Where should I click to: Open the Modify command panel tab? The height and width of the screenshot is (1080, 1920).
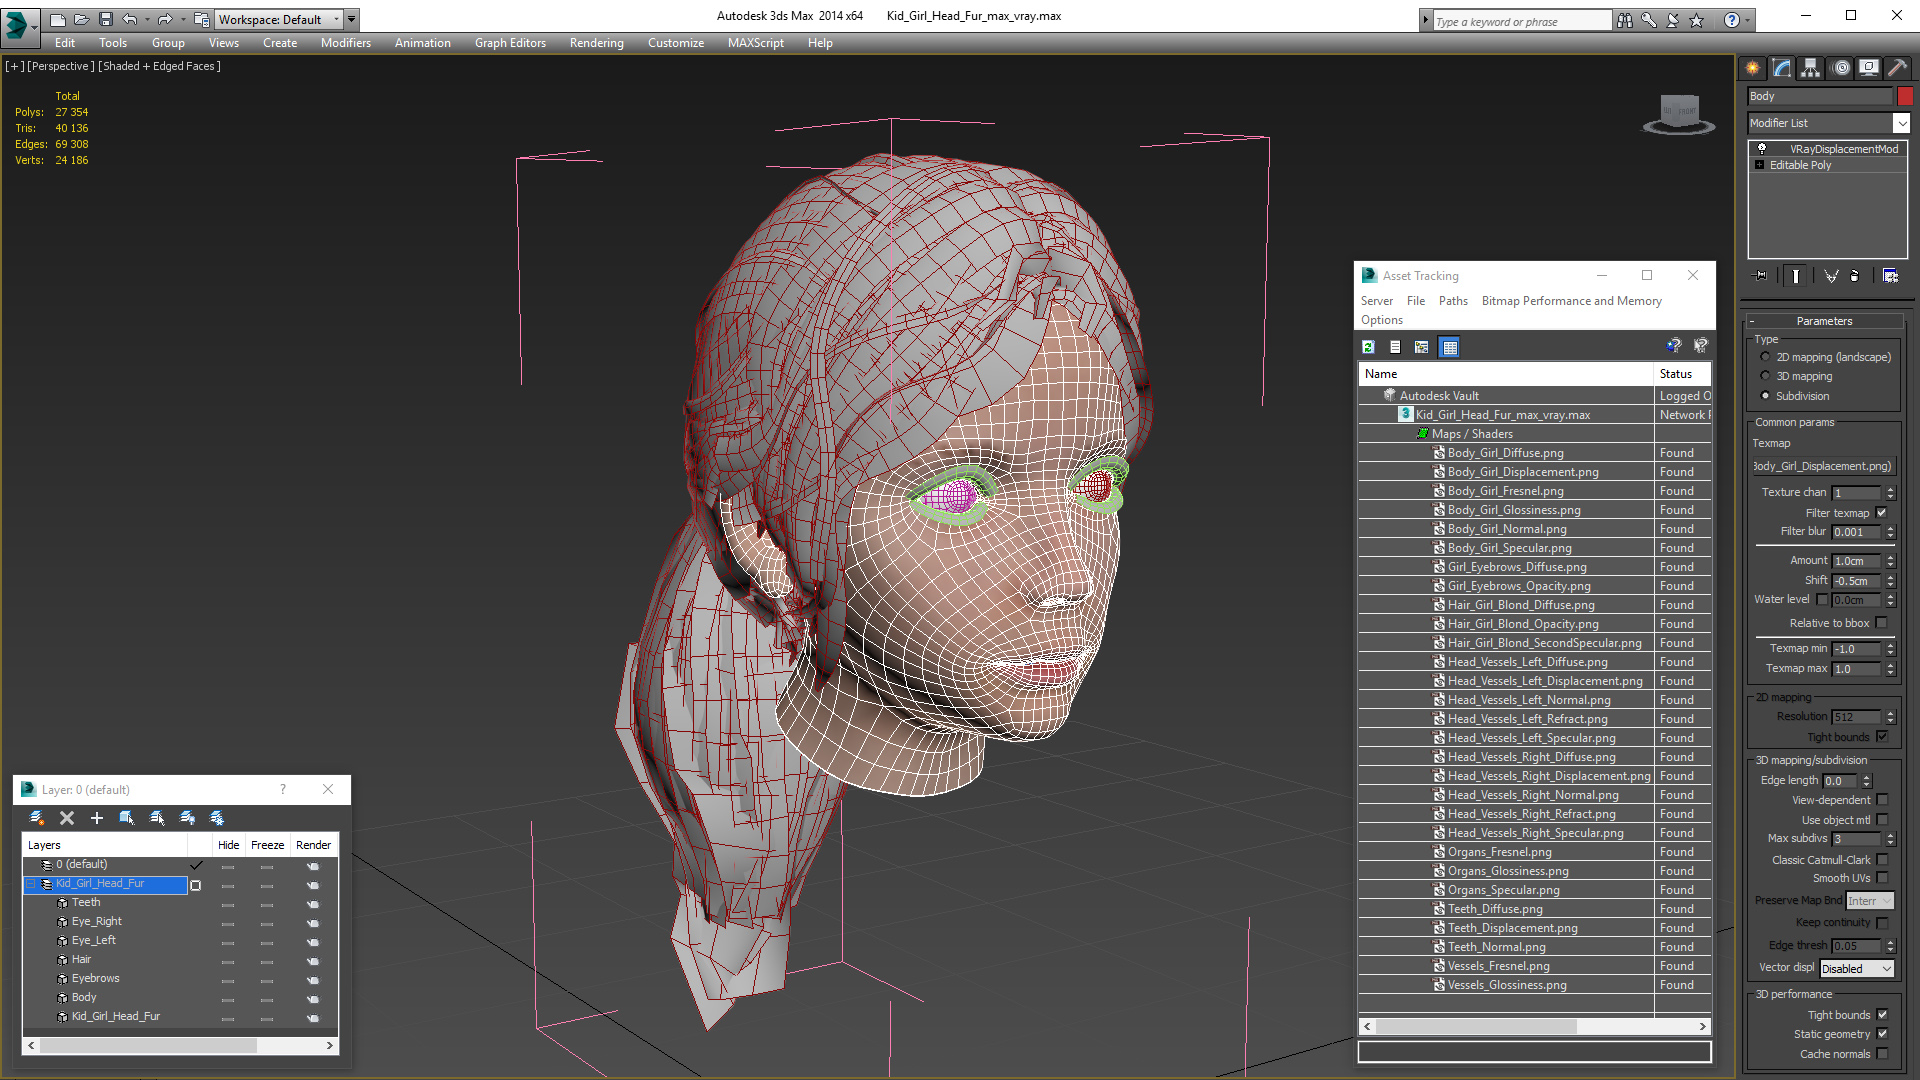(1782, 68)
